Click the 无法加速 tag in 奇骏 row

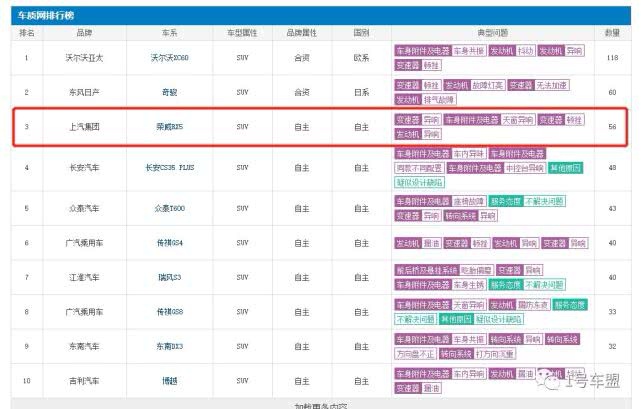(551, 85)
